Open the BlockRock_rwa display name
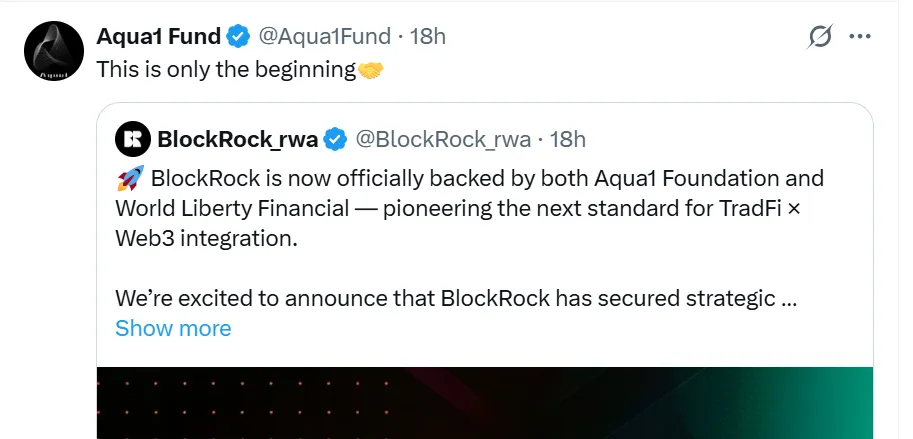This screenshot has height=439, width=913. (x=238, y=138)
